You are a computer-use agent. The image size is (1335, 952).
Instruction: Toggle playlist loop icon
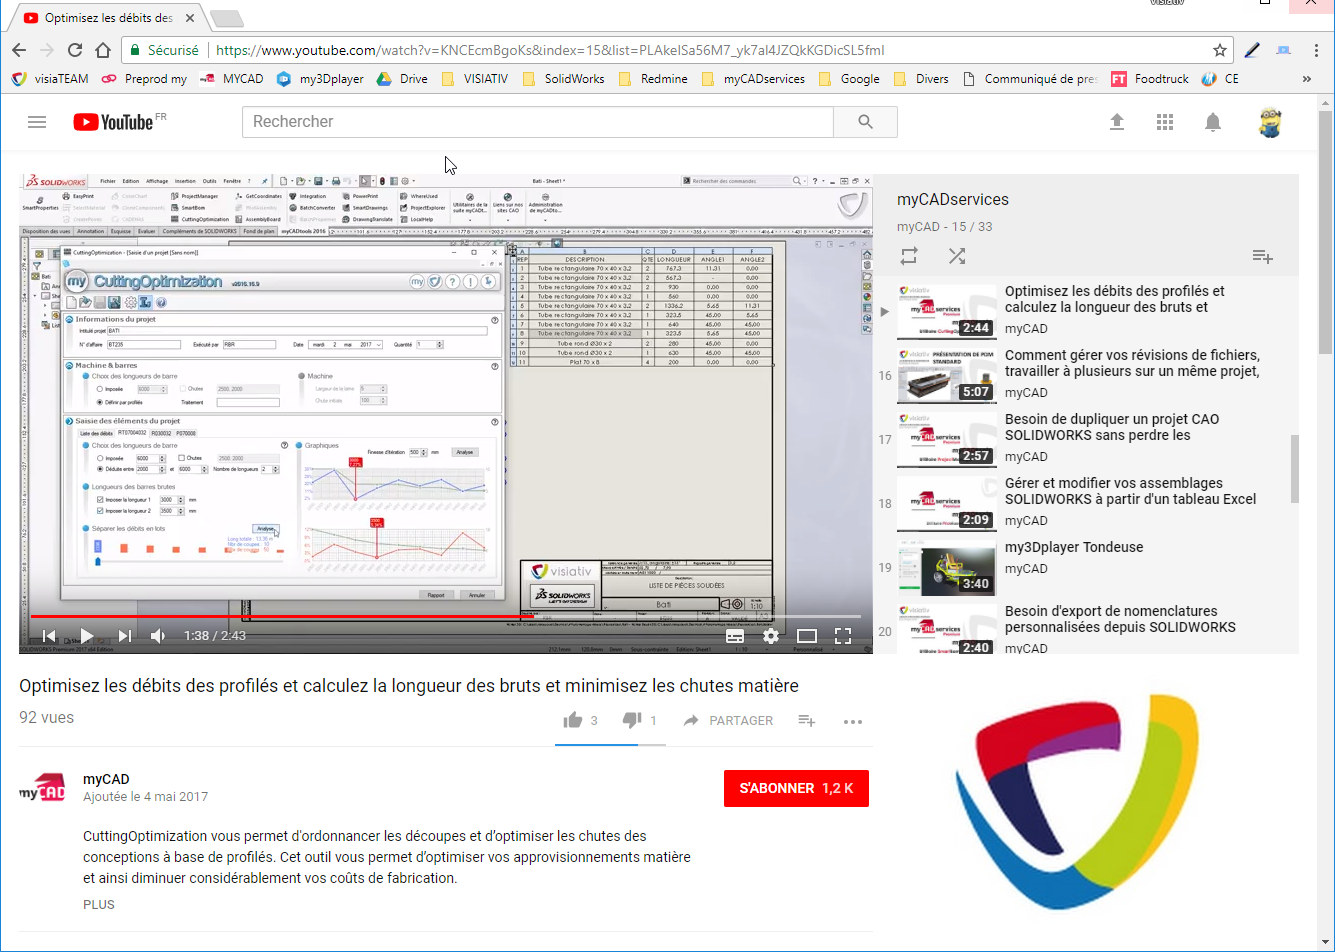tap(909, 256)
